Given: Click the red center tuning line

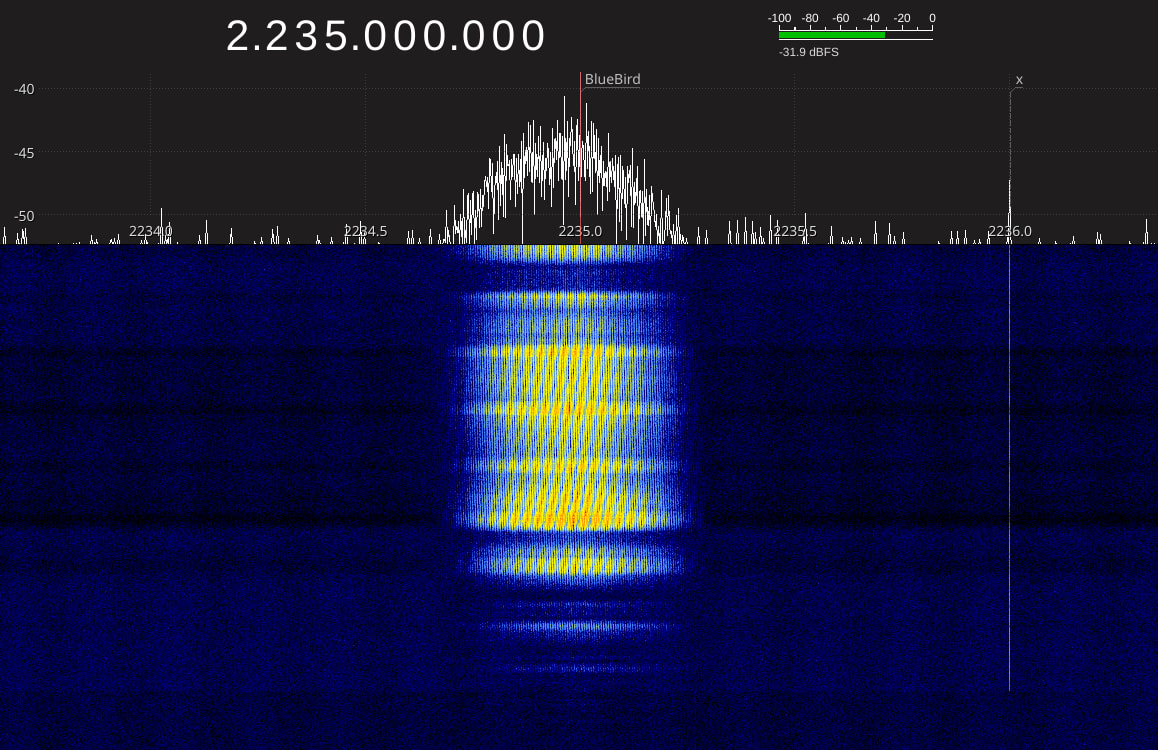Looking at the screenshot, I should 580,158.
